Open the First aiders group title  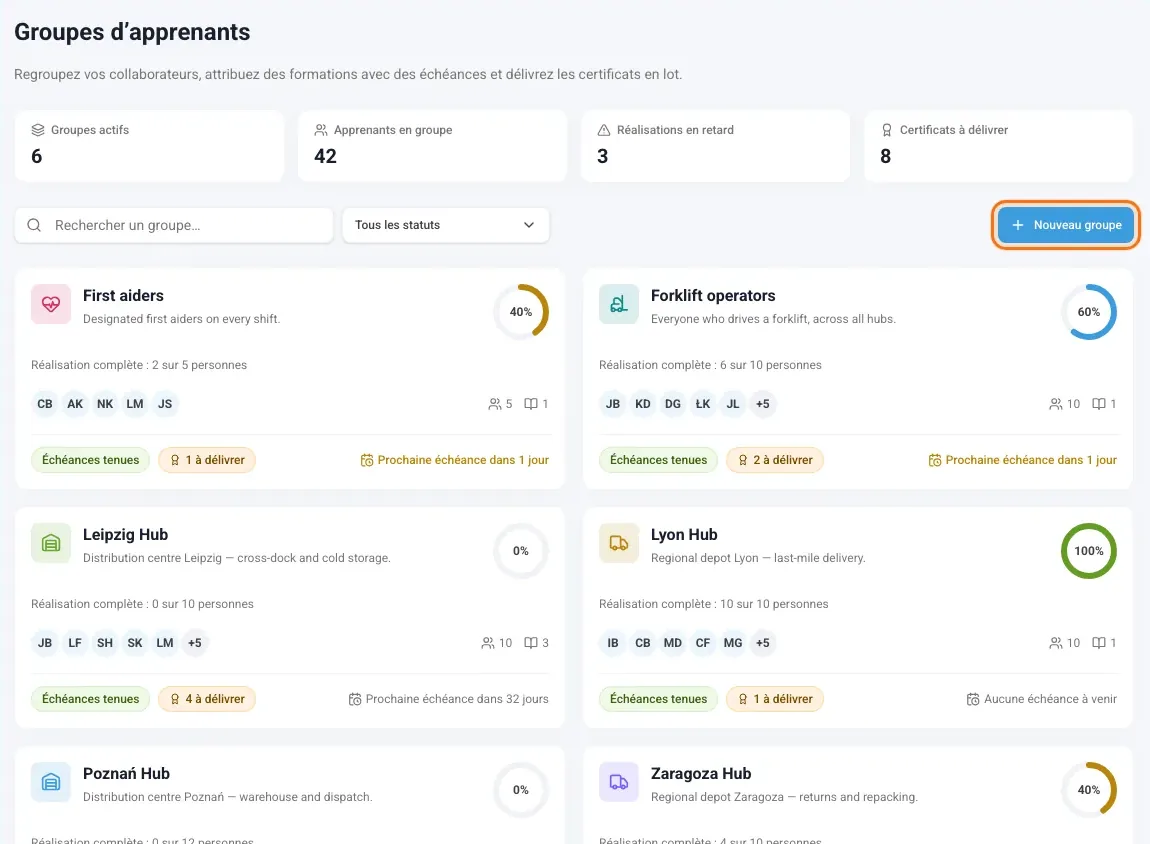123,296
